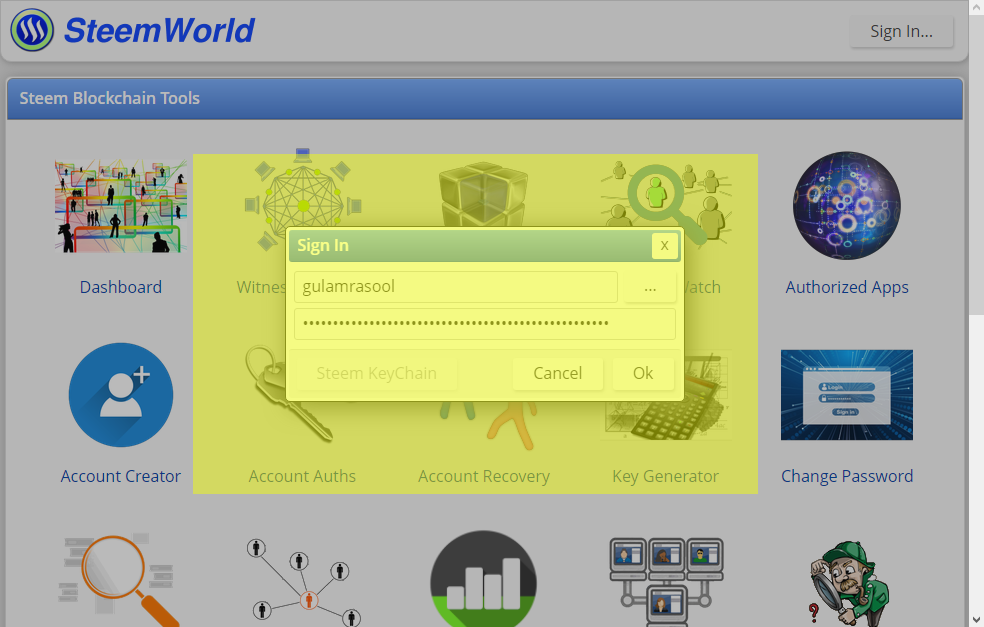Cancel the Sign In dialog
984x627 pixels.
(558, 373)
